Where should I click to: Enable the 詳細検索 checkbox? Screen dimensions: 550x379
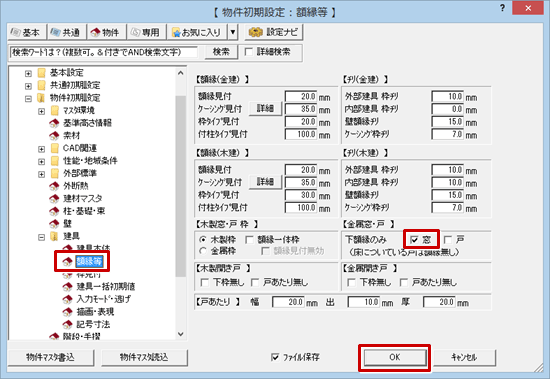click(248, 52)
